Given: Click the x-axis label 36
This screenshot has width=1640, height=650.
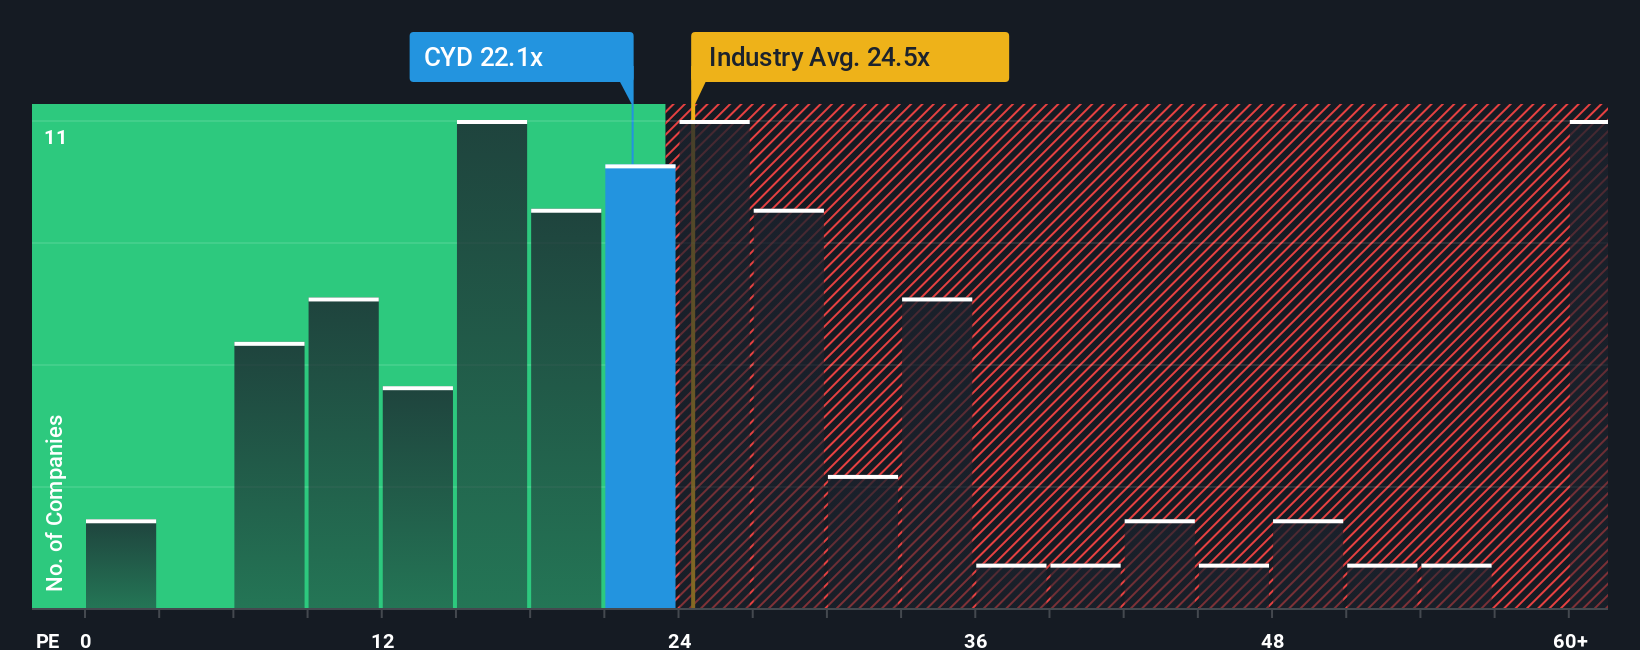Looking at the screenshot, I should (x=976, y=640).
